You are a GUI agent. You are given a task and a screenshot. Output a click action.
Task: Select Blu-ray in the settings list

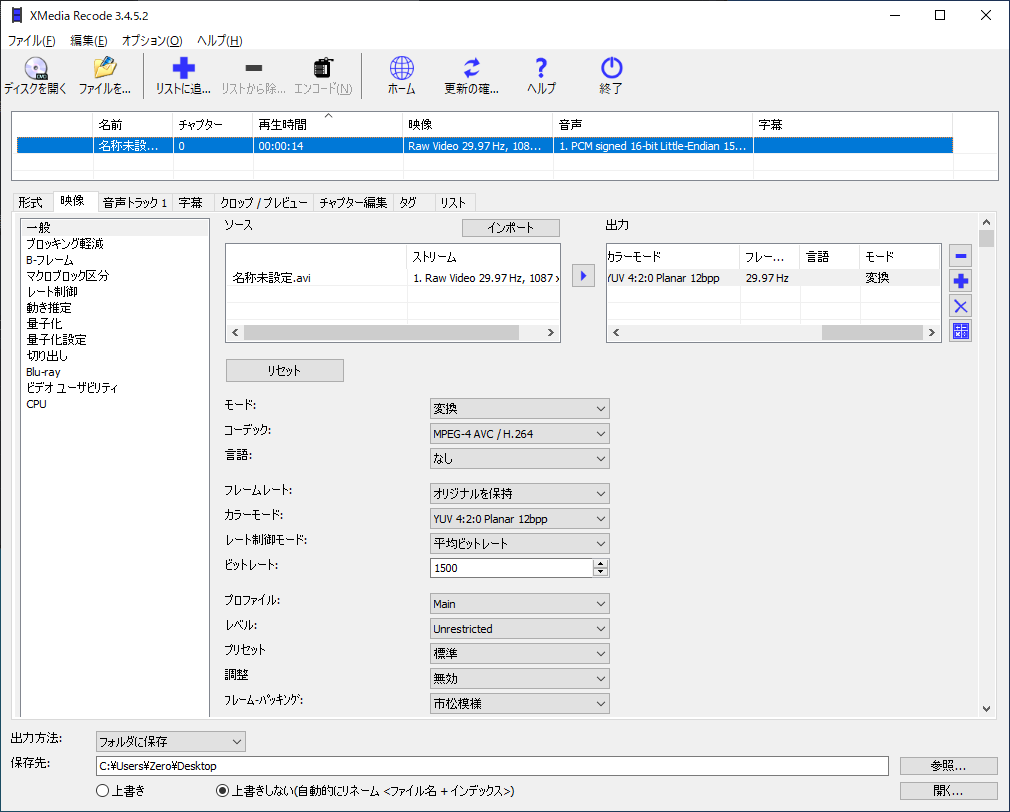coord(43,372)
